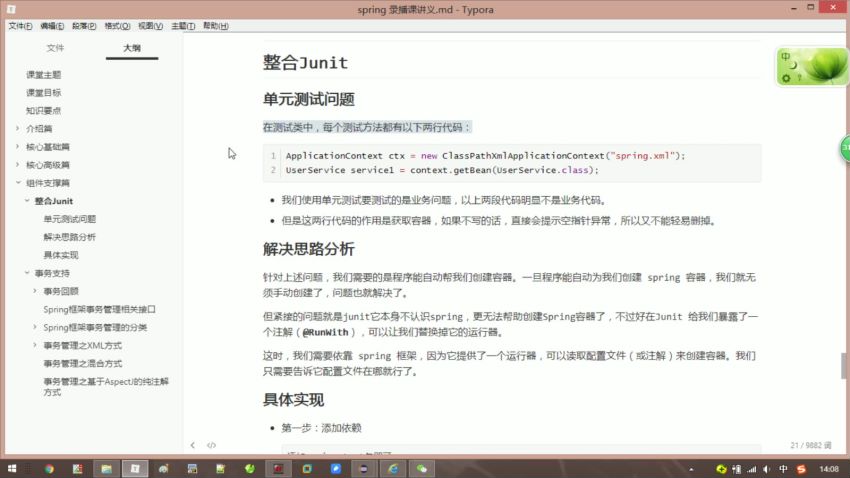Click the Typora app icon in title bar
This screenshot has width=850, height=478.
pos(11,9)
